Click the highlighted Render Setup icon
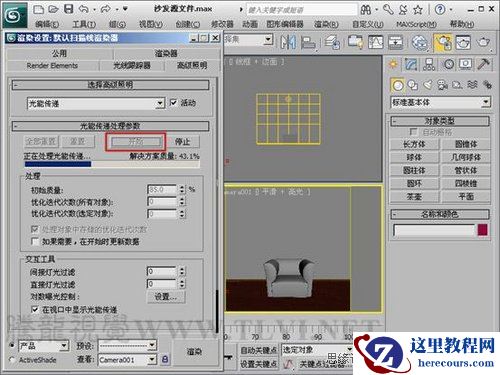Image resolution: width=500 pixels, height=375 pixels. tap(442, 43)
